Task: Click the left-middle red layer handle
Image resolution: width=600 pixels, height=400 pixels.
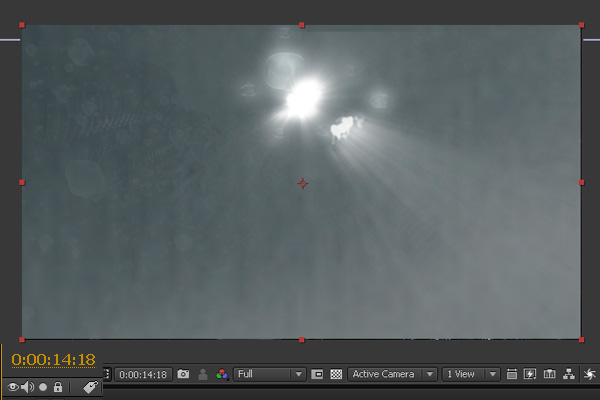Action: (x=22, y=183)
